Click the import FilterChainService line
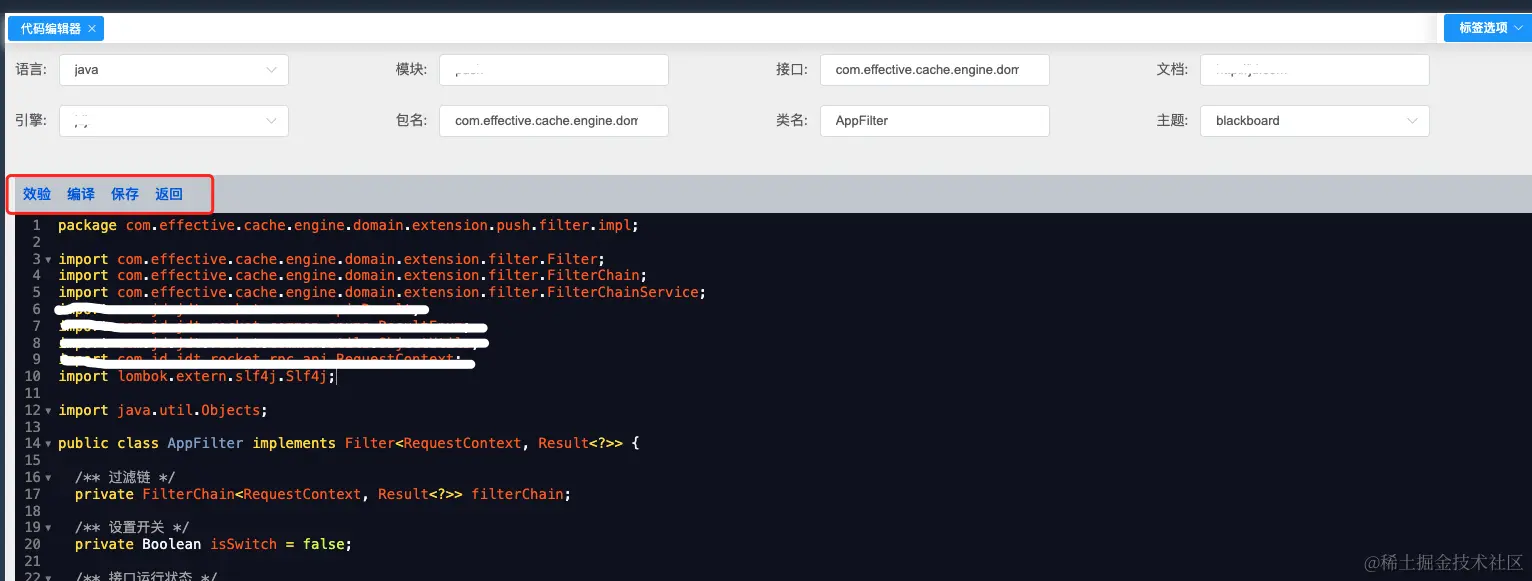1532x581 pixels. pos(382,292)
